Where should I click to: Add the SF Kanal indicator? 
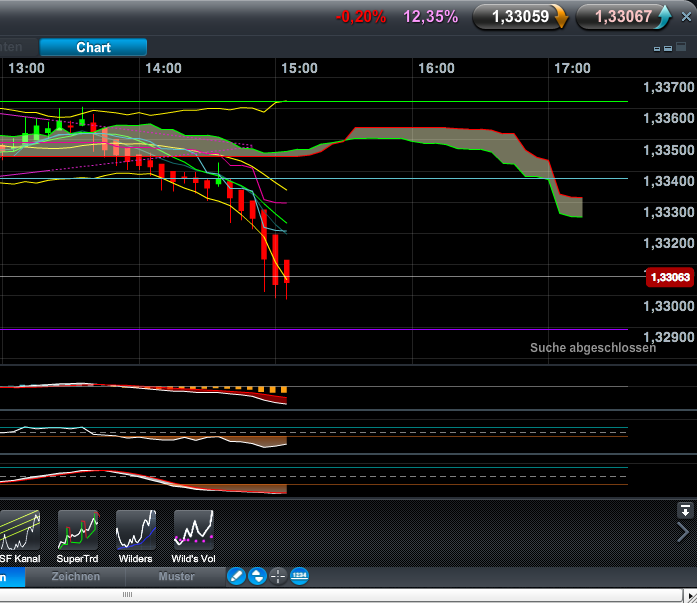20,537
